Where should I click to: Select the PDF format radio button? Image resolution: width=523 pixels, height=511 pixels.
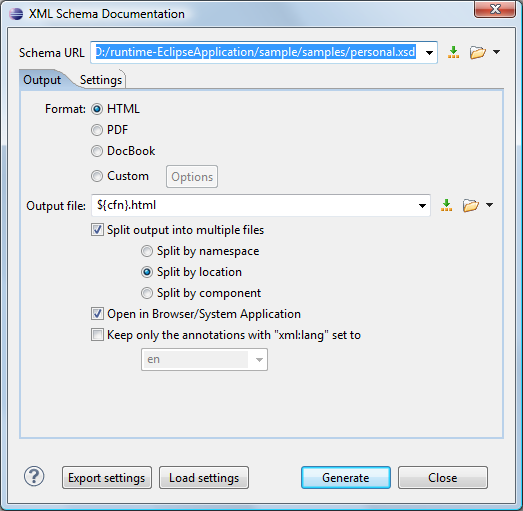point(97,130)
